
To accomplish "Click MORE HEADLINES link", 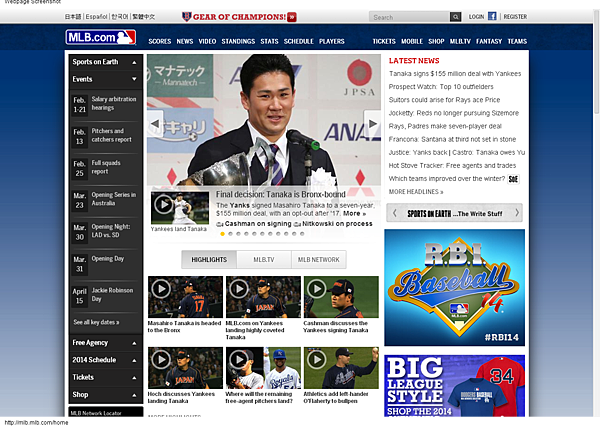I will pyautogui.click(x=416, y=192).
